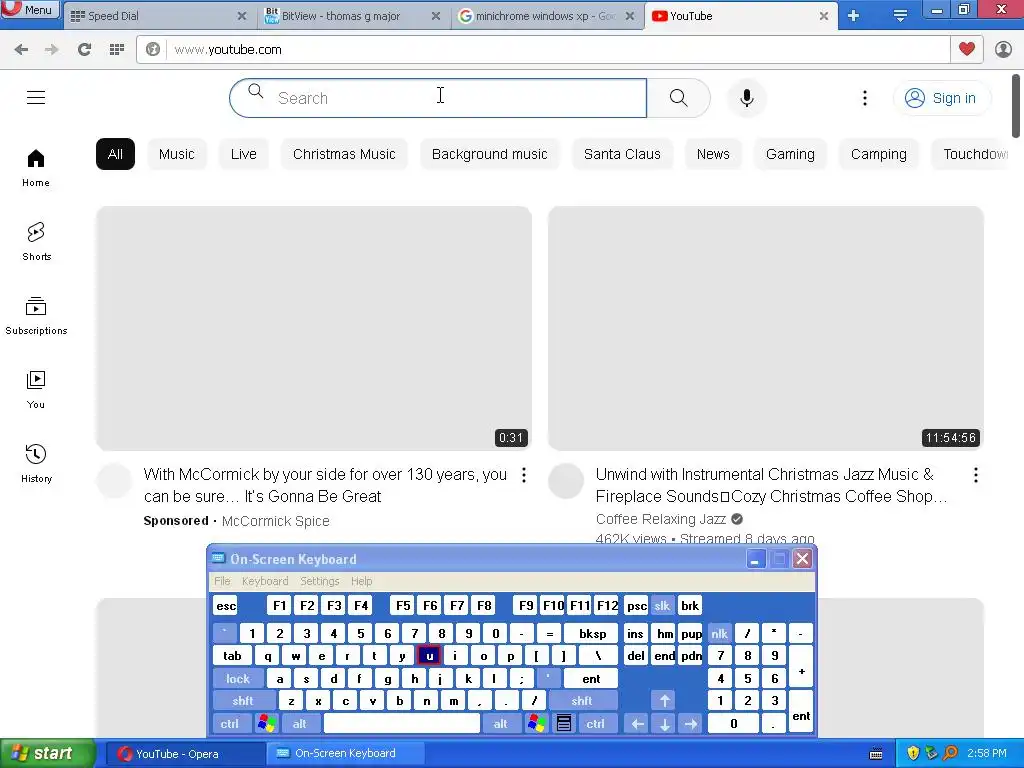This screenshot has height=768, width=1024.
Task: Go back with the browser back arrow
Action: pos(21,49)
